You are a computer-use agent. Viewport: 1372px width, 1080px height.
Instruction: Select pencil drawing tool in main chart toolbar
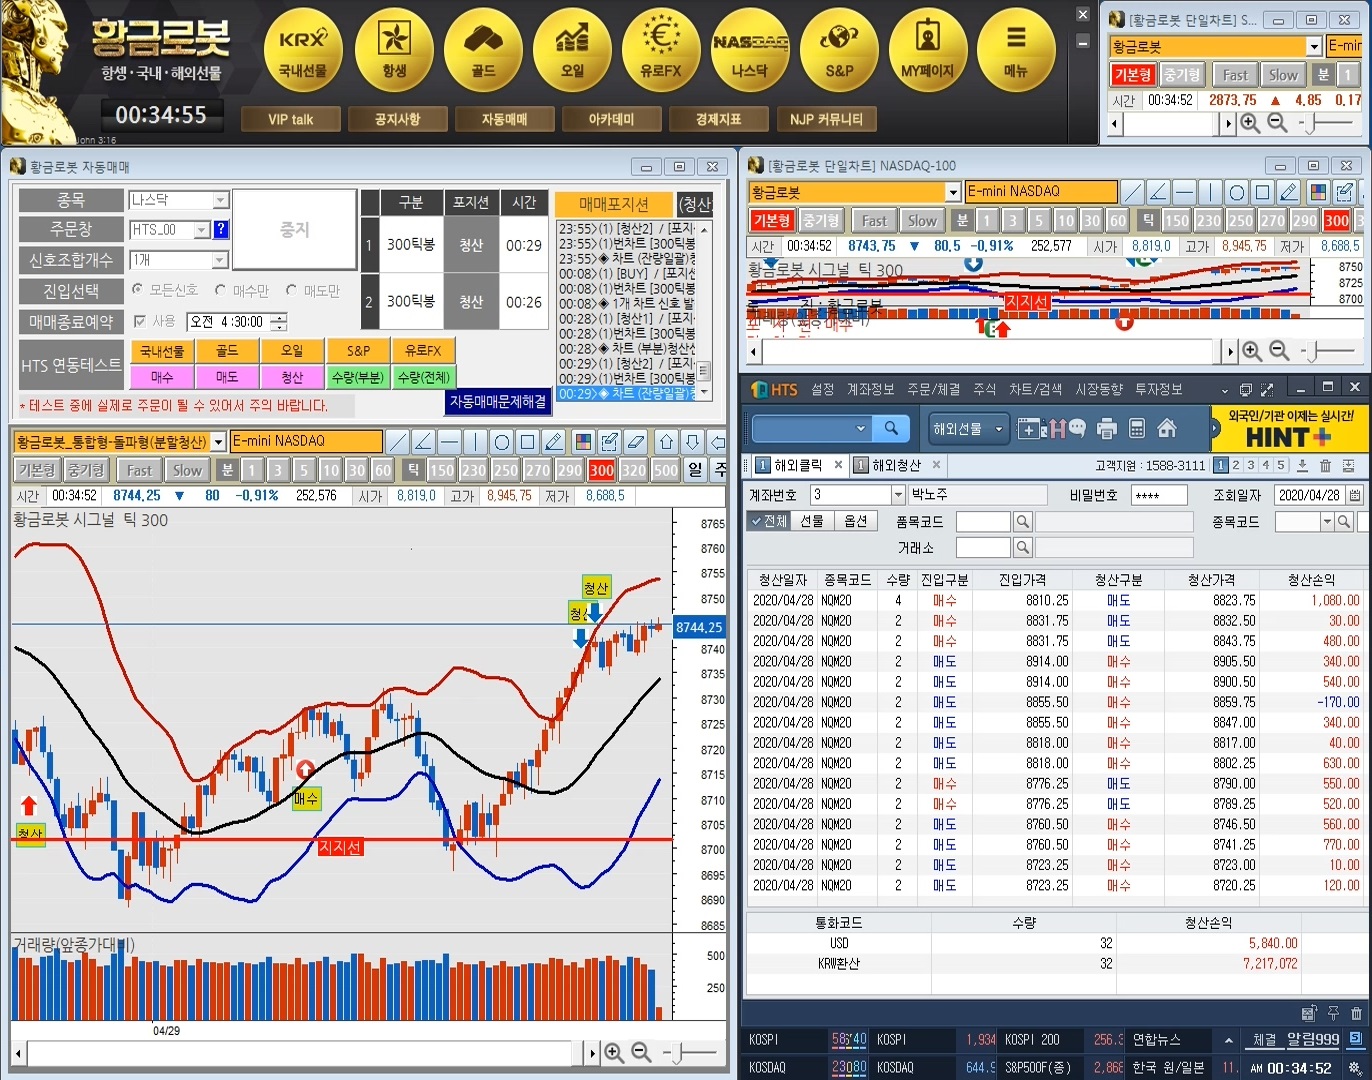553,441
